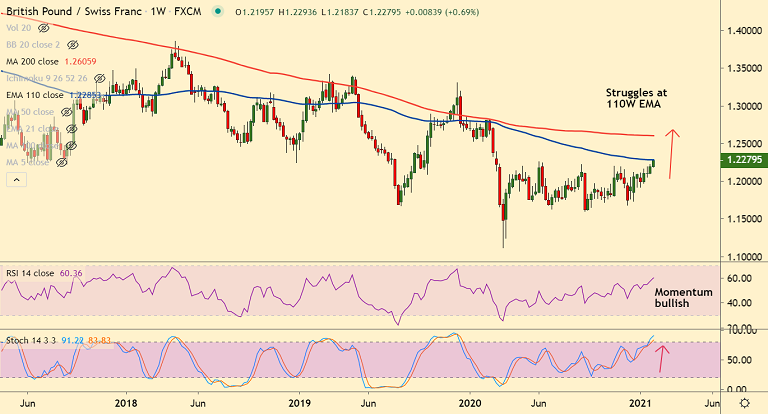Select the EMA 110 close legend
Image resolution: width=768 pixels, height=414 pixels.
(35, 95)
